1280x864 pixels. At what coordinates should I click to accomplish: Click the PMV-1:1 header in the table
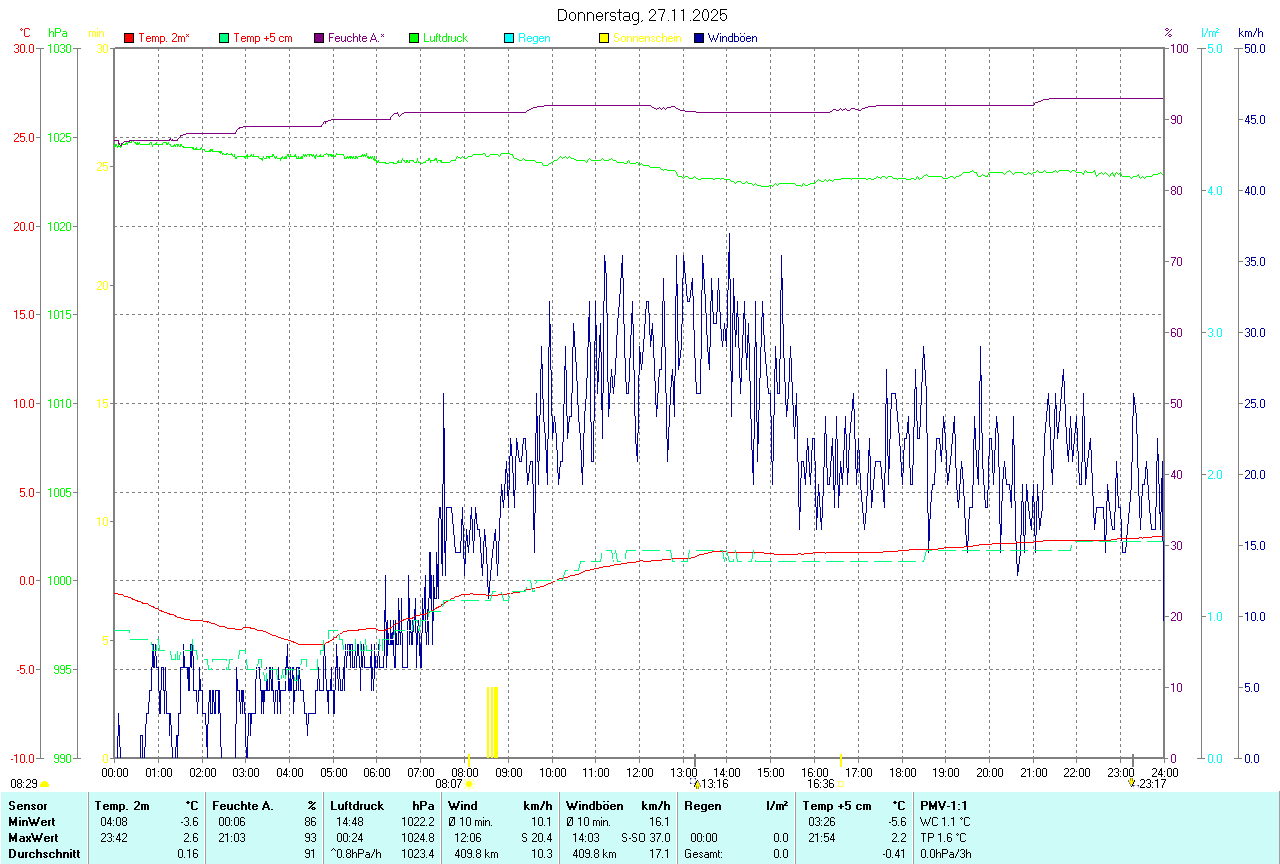pos(944,806)
